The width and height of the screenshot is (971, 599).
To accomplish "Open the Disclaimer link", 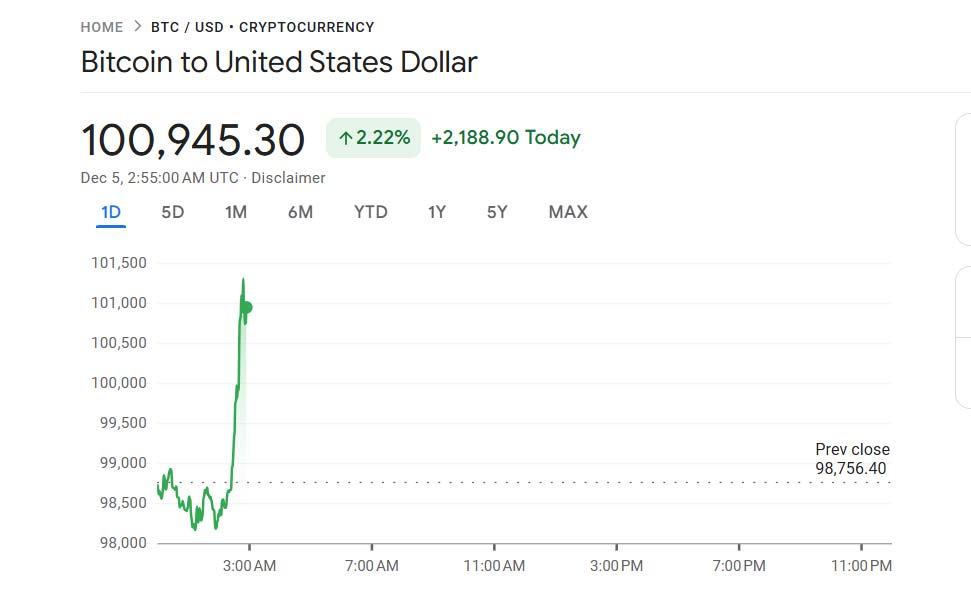I will 288,177.
